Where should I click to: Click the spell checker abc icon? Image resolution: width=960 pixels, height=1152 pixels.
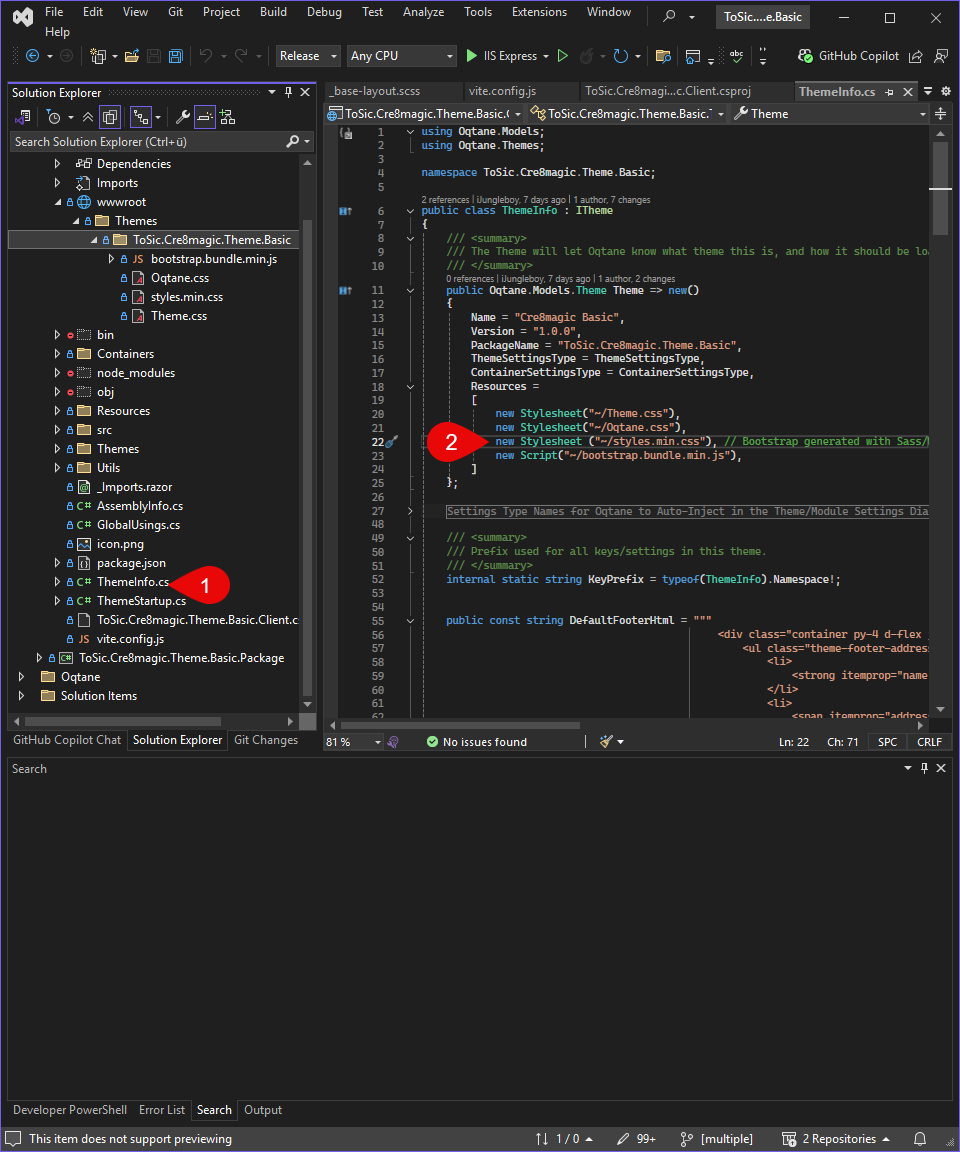pyautogui.click(x=736, y=56)
